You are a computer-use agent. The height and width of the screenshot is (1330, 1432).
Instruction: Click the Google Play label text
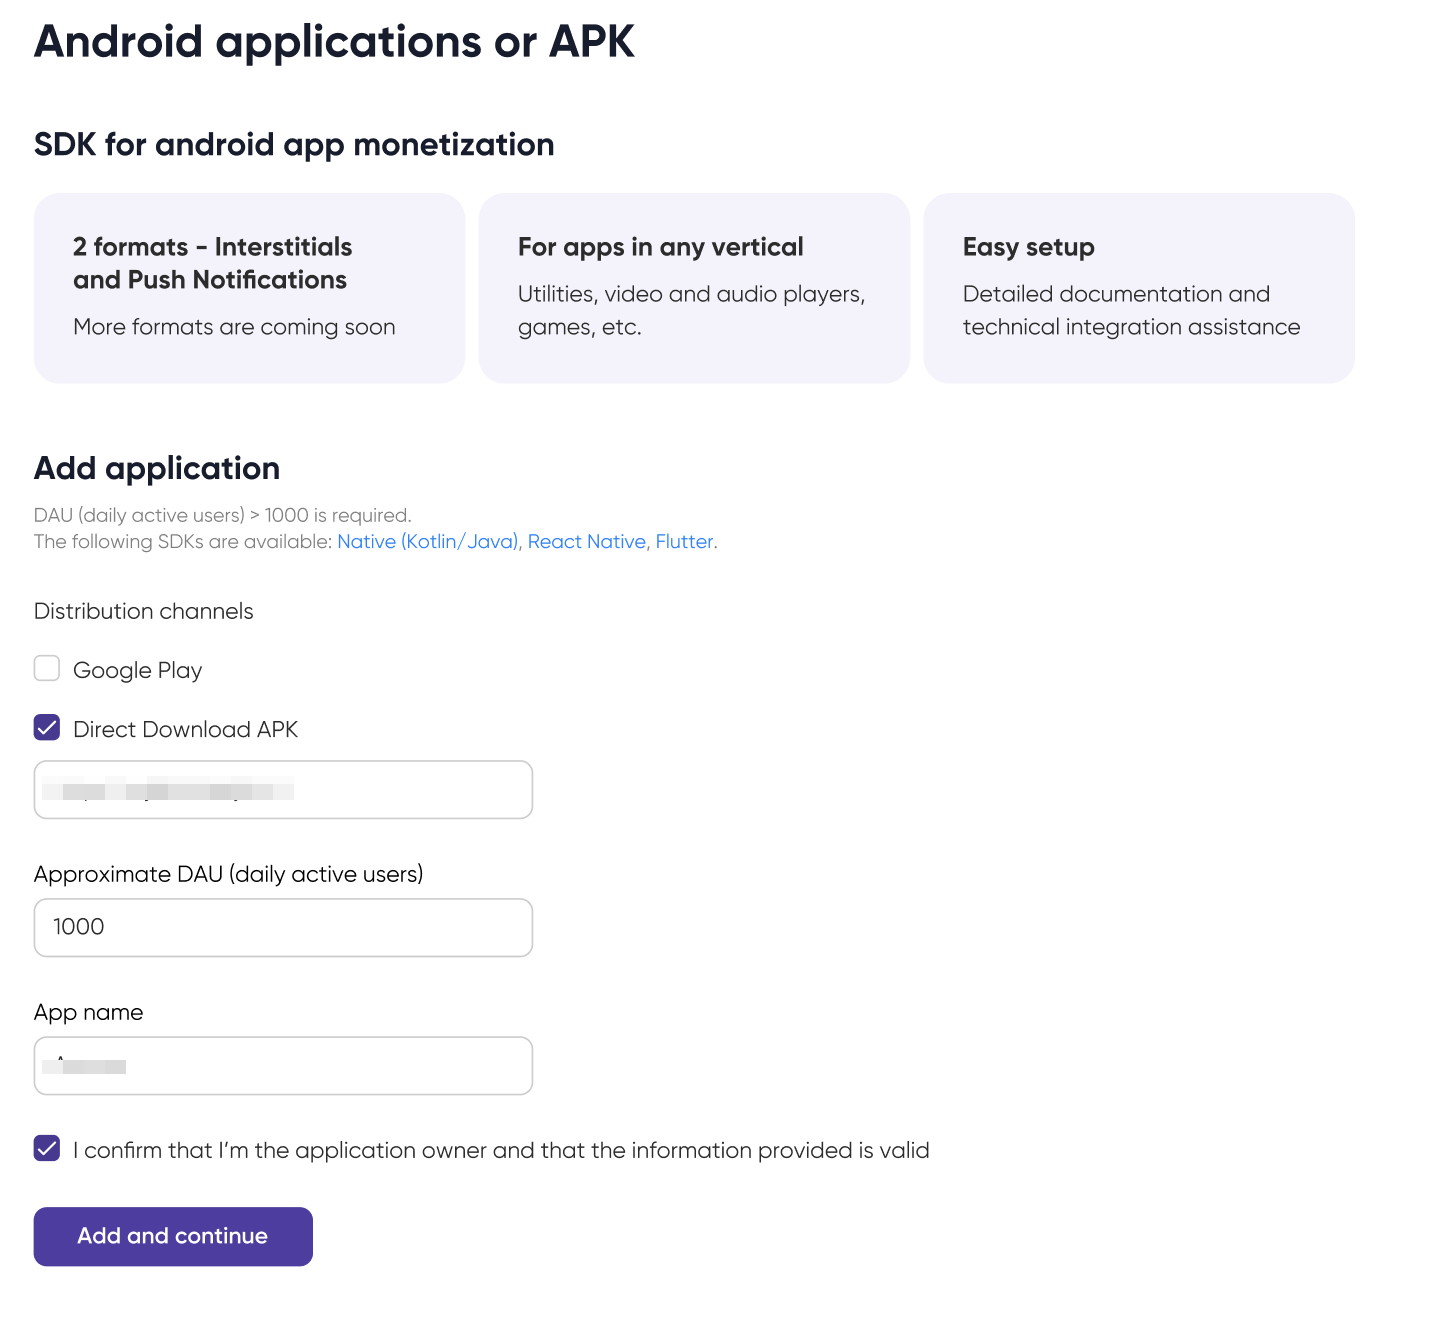click(138, 670)
